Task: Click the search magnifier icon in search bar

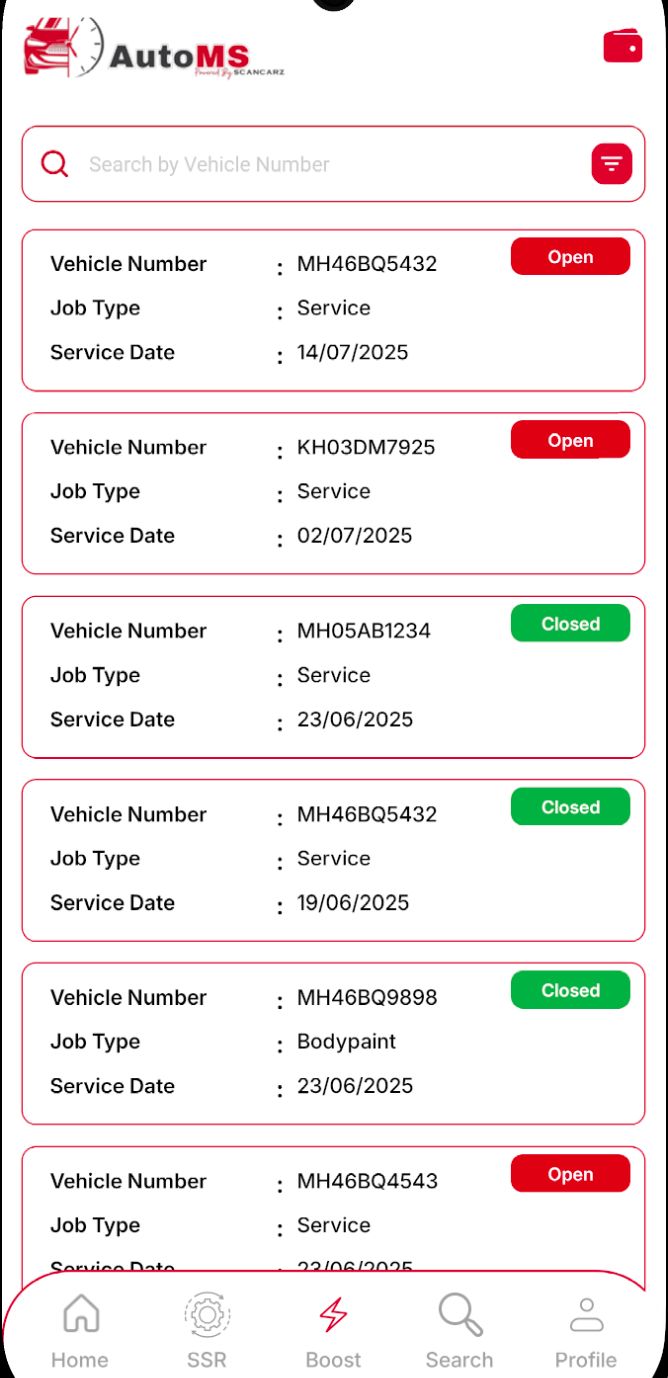Action: click(54, 164)
